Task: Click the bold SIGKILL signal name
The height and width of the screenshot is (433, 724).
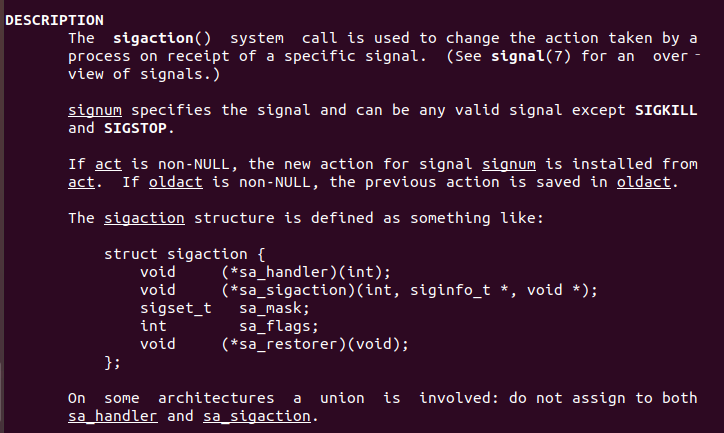Action: [667, 110]
